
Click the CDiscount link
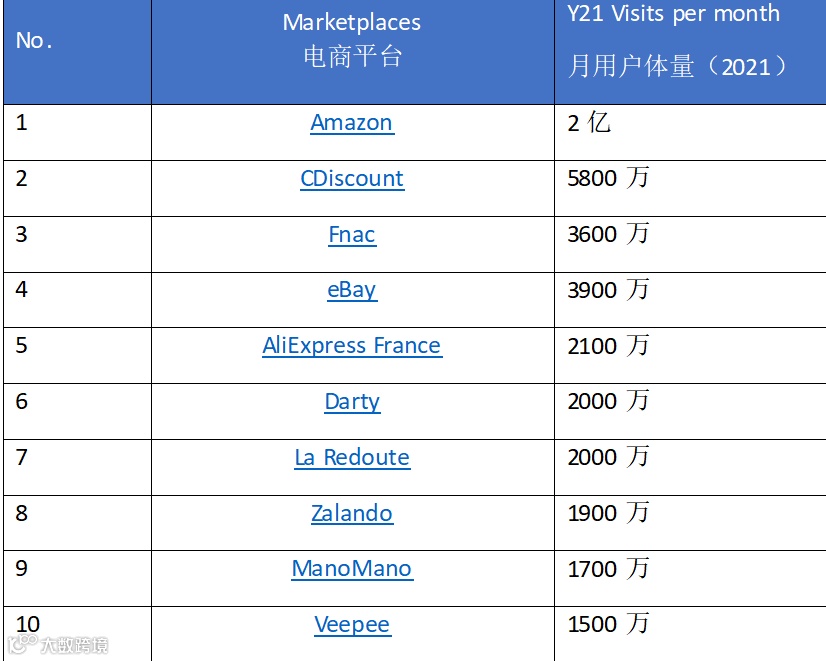coord(352,179)
